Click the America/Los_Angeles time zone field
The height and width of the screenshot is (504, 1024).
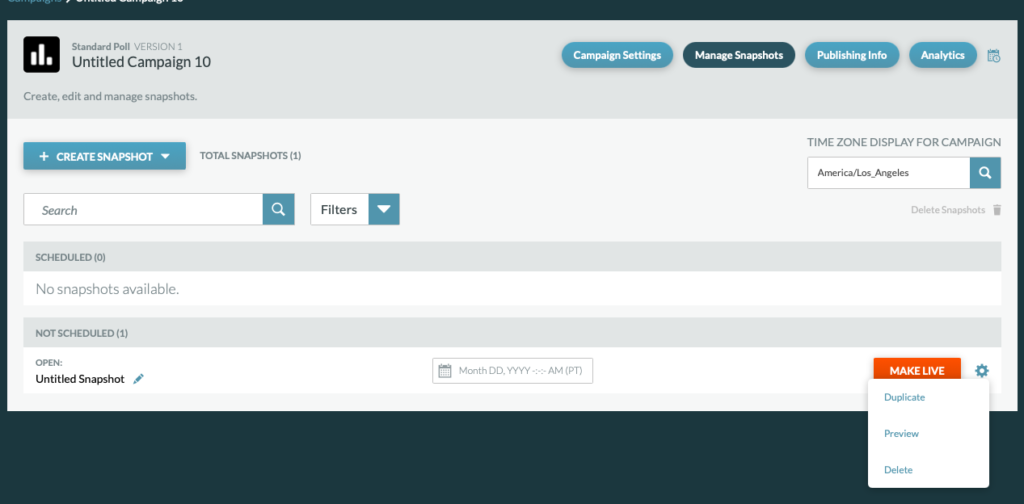(888, 173)
